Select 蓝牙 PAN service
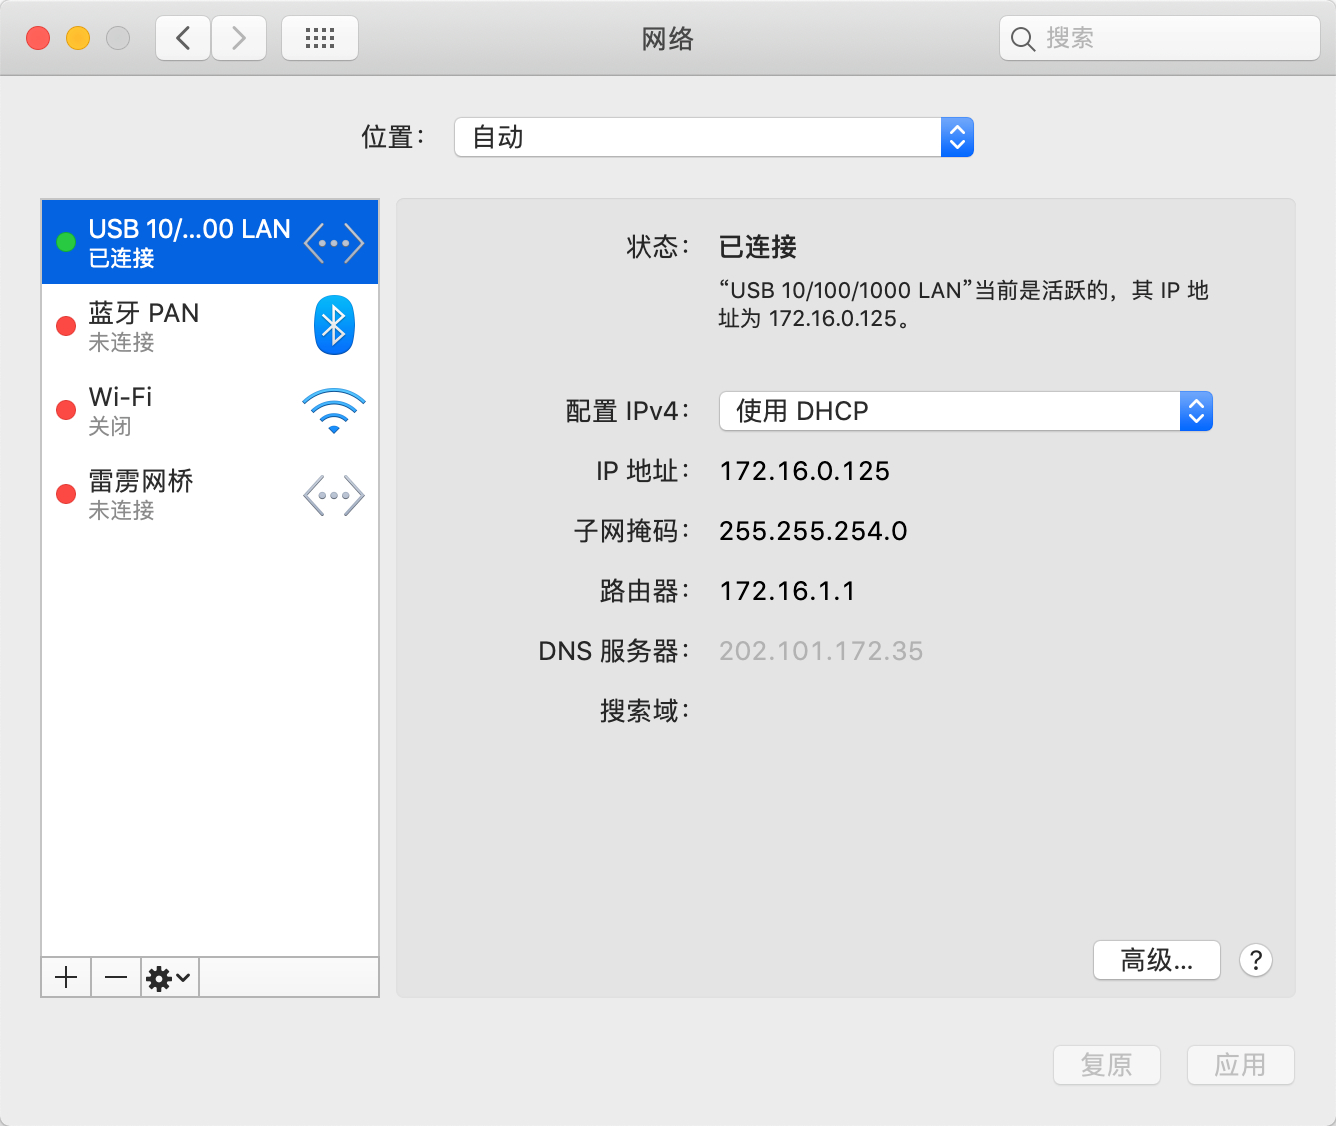This screenshot has height=1126, width=1336. point(210,326)
